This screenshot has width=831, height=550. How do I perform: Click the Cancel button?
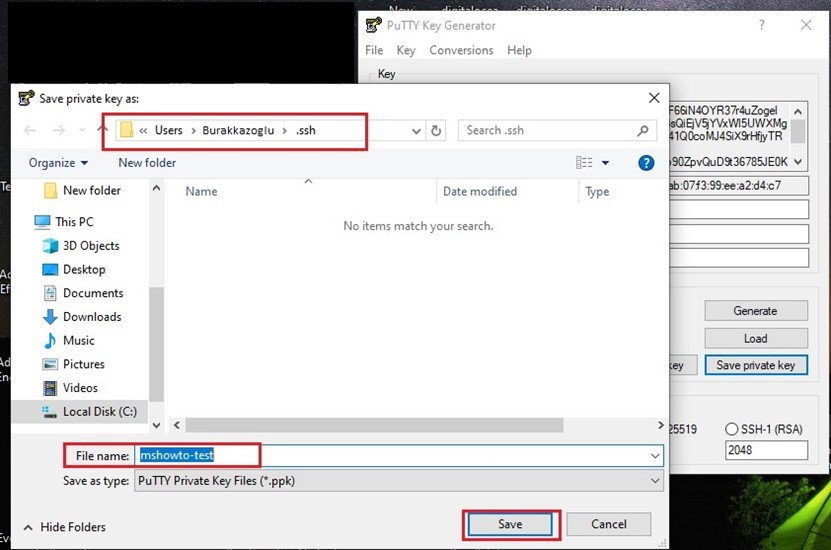[x=608, y=525]
